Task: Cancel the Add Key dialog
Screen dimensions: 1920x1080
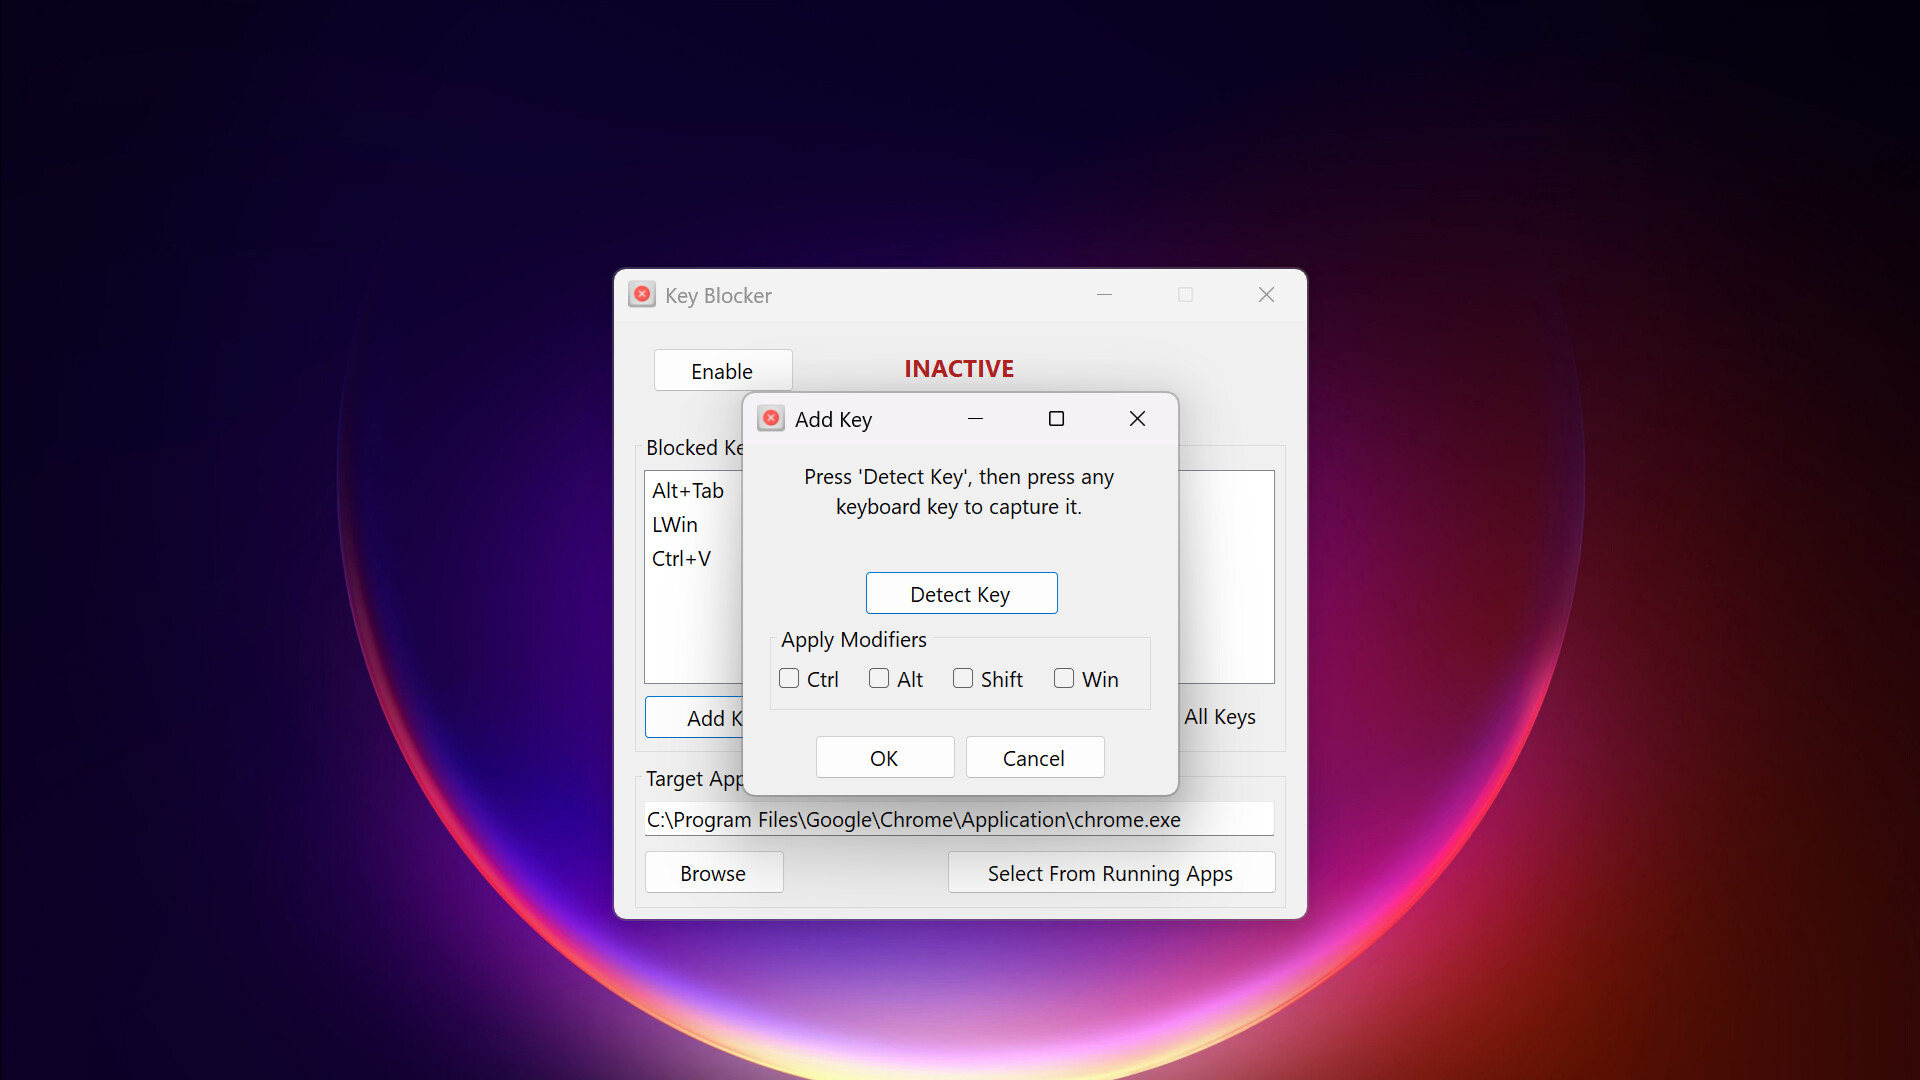Action: pos(1034,757)
